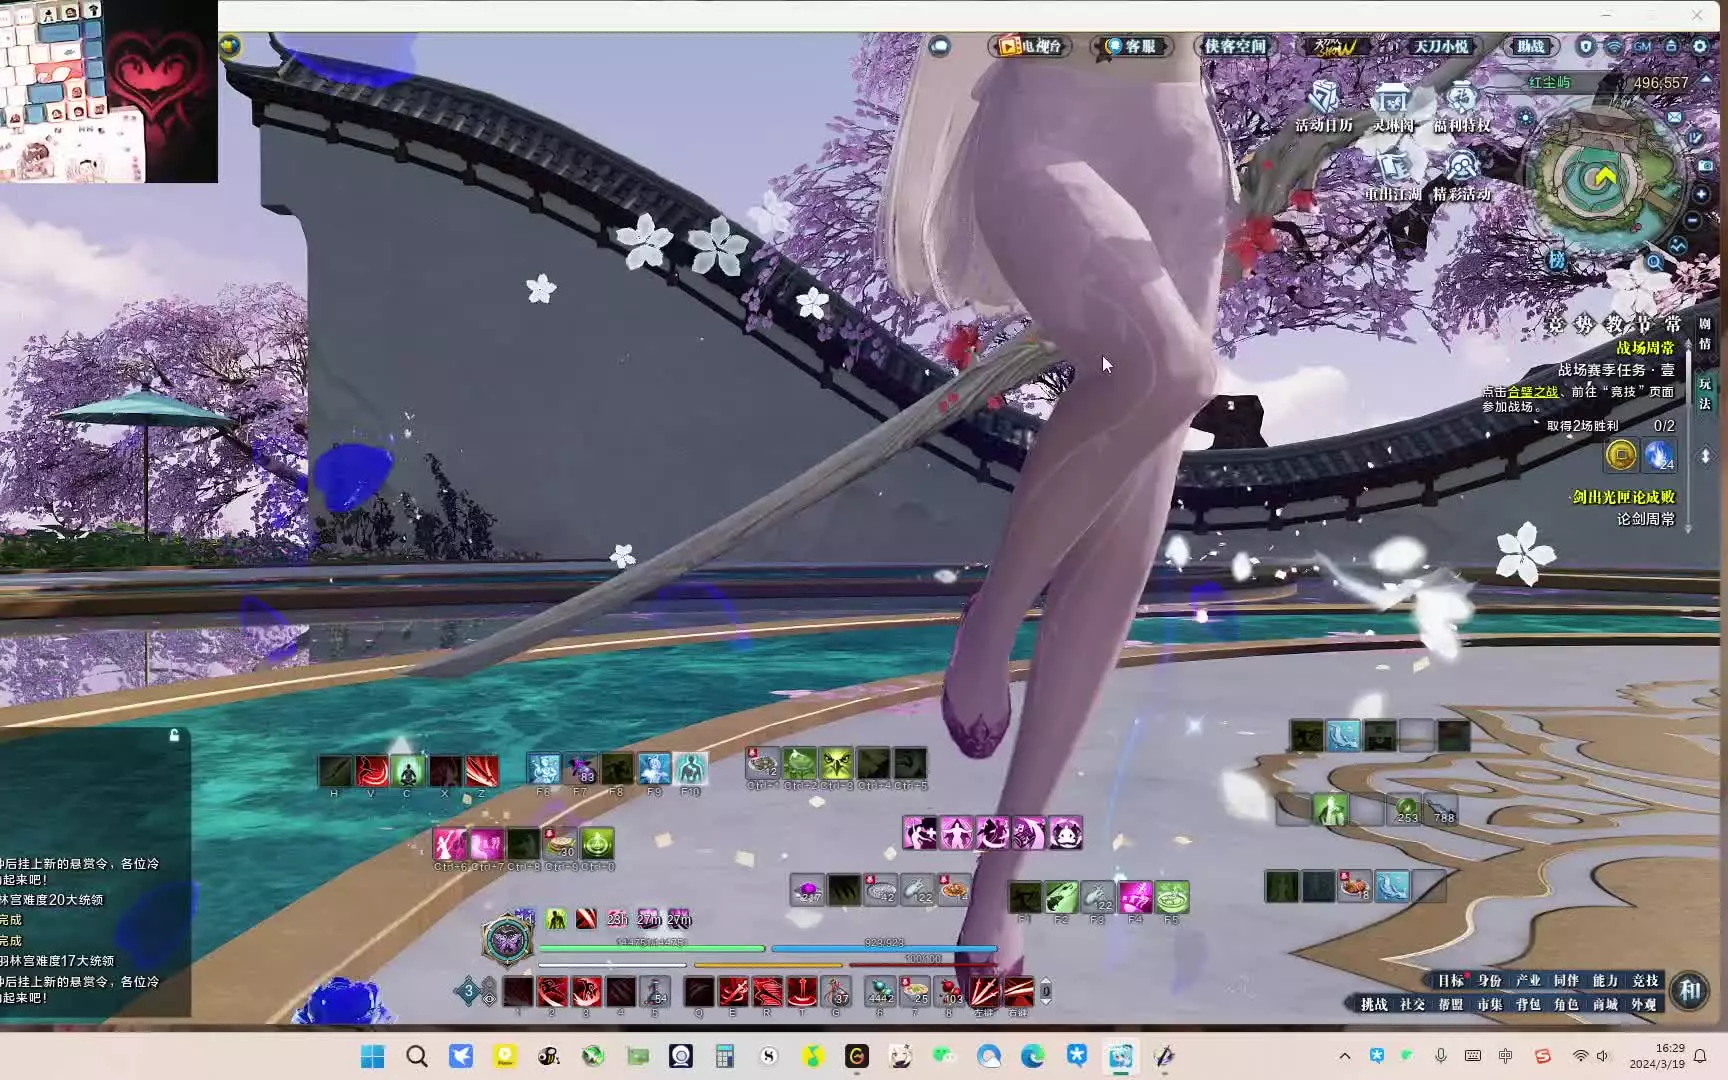Viewport: 1728px width, 1080px height.
Task: Use the Ctrl+0 green potion slot
Action: point(597,843)
